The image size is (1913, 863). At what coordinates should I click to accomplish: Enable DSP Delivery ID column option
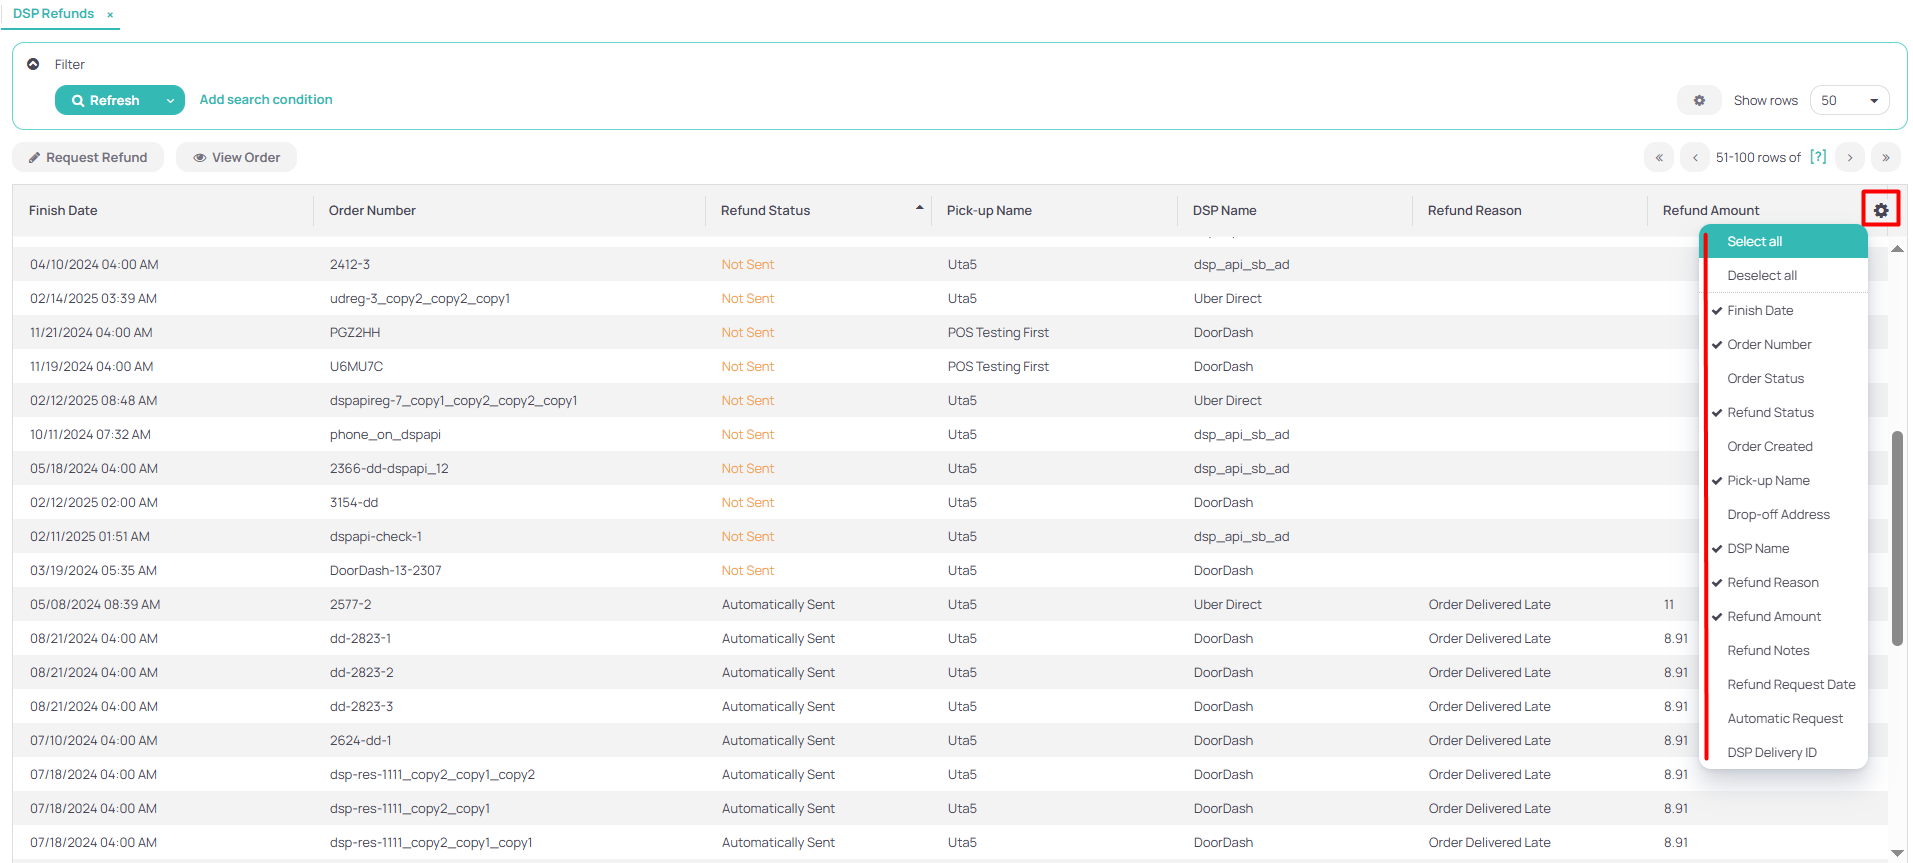1785,752
